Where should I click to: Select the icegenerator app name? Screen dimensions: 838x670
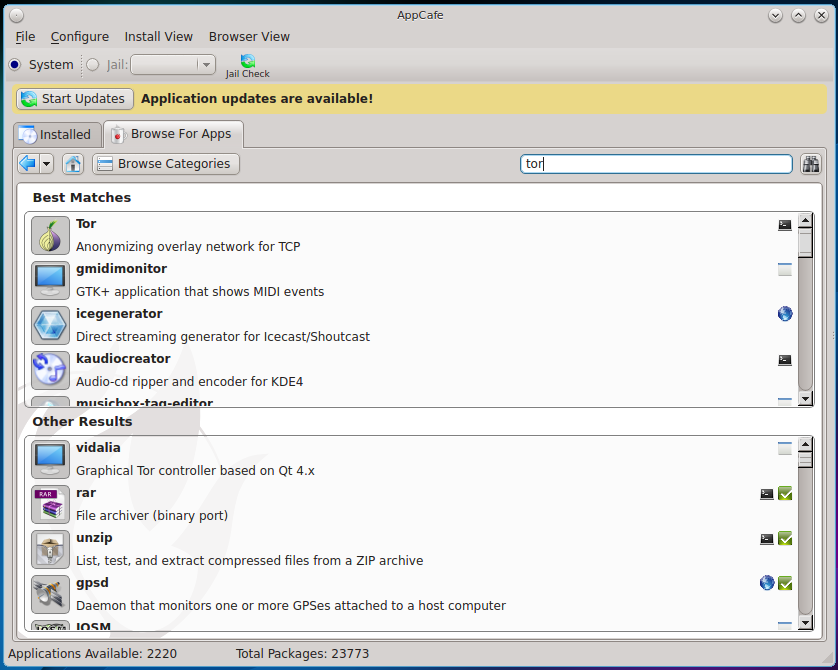click(119, 314)
